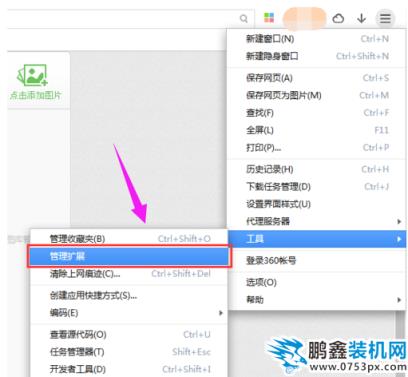Select 清除上网痕迹(C)... submenu item
Image resolution: width=408 pixels, height=377 pixels.
click(x=129, y=274)
